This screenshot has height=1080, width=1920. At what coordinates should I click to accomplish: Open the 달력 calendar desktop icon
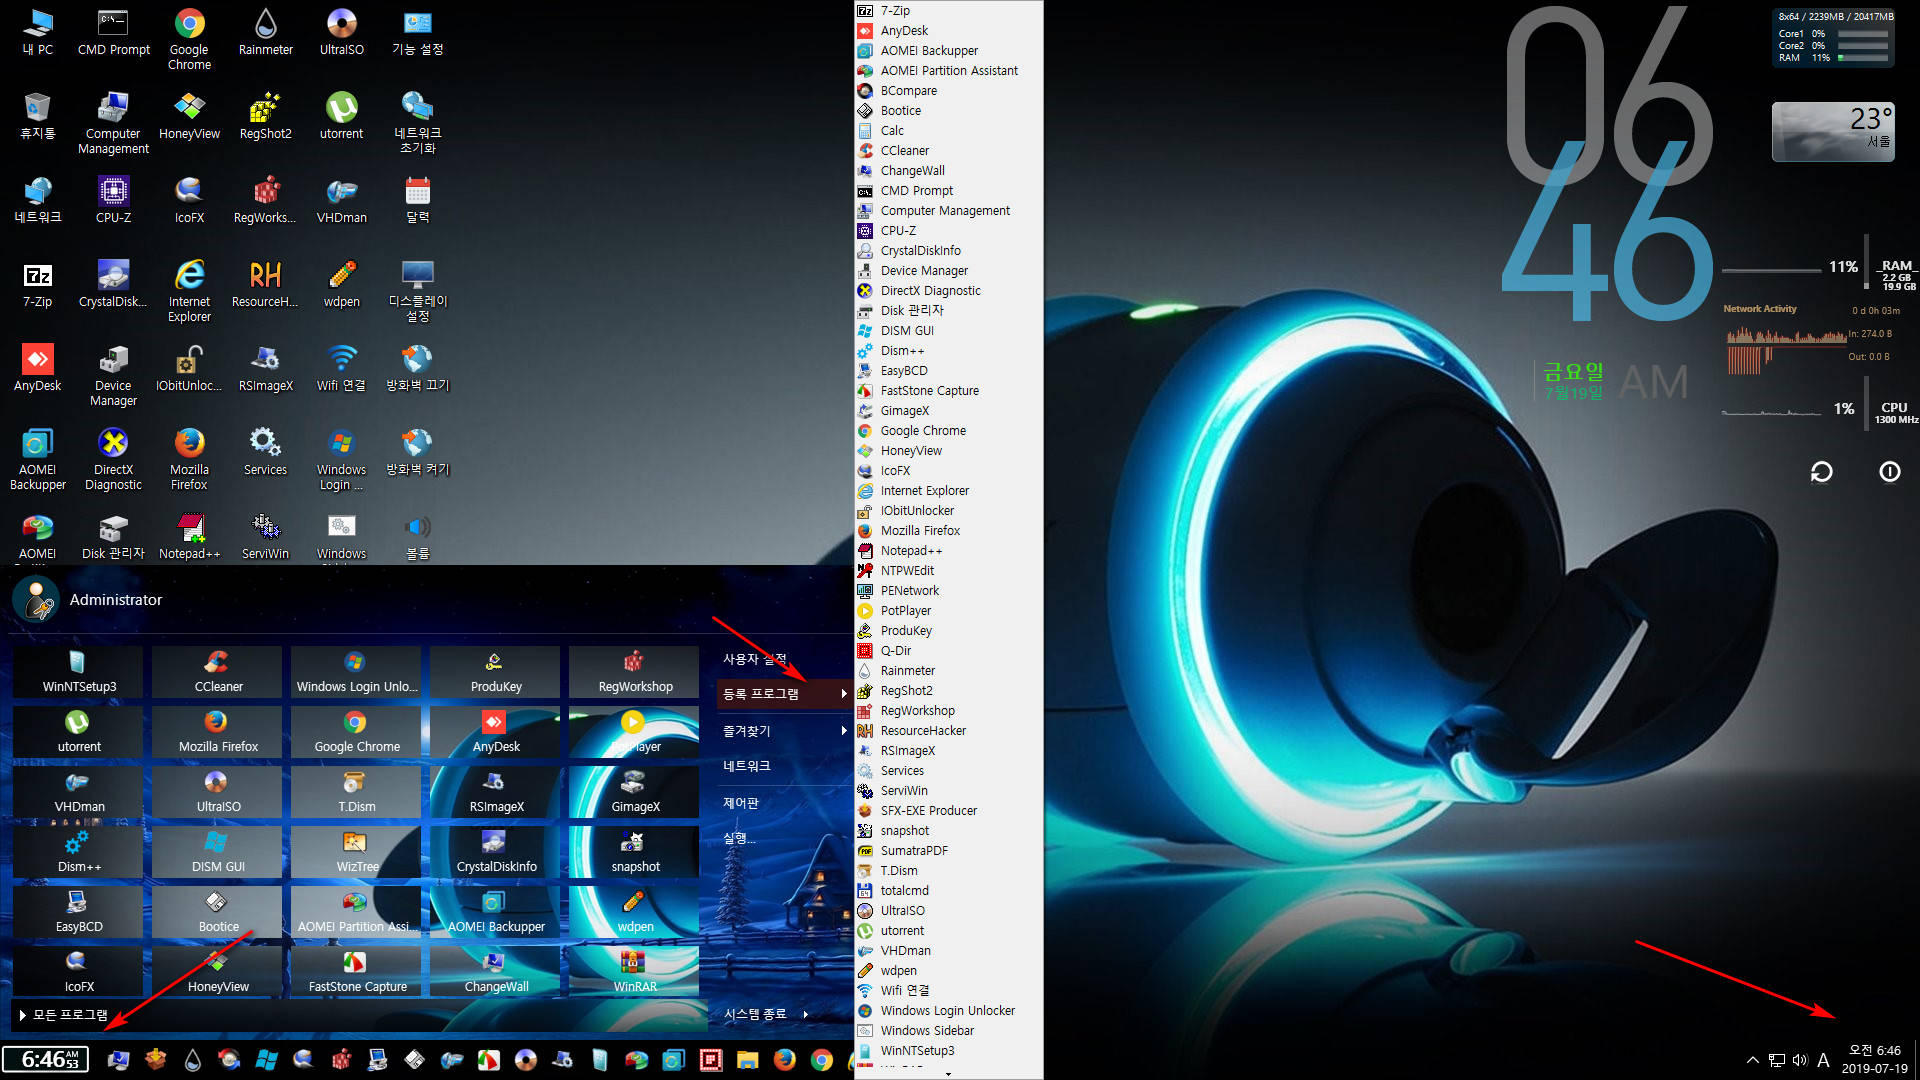click(x=417, y=200)
